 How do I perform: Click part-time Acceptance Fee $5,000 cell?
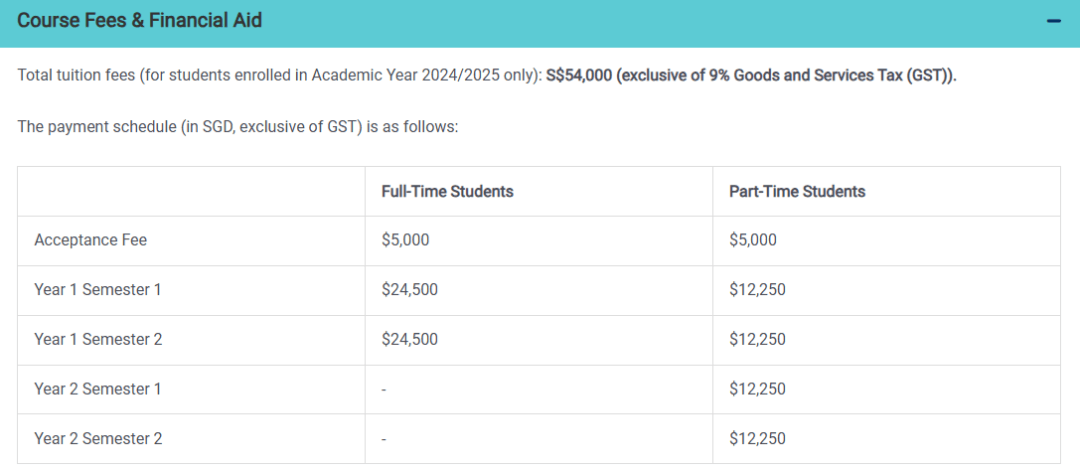point(753,241)
